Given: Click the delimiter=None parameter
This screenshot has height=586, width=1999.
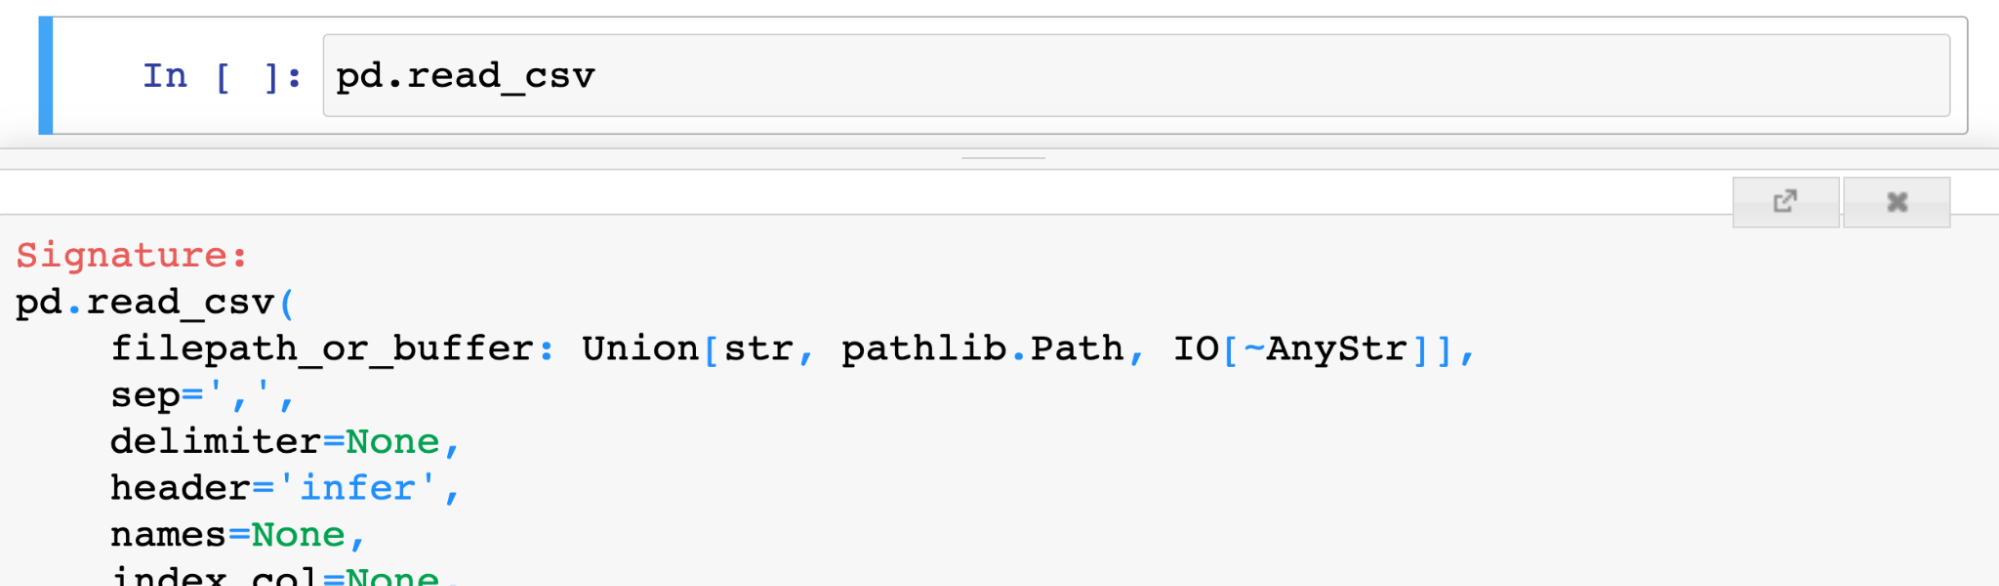Looking at the screenshot, I should pyautogui.click(x=284, y=441).
